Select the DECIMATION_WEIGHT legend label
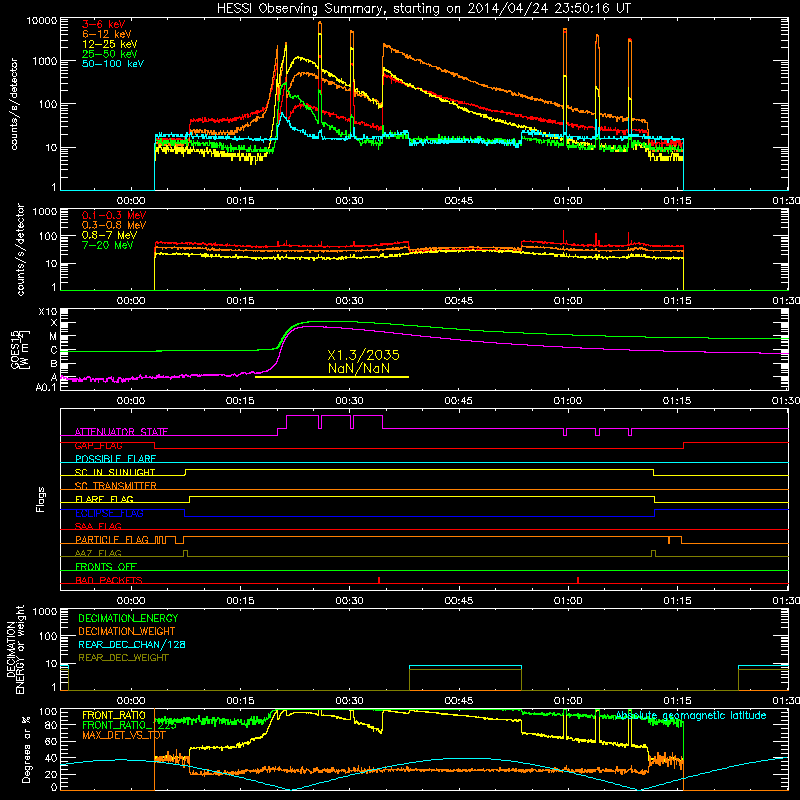 pos(127,631)
